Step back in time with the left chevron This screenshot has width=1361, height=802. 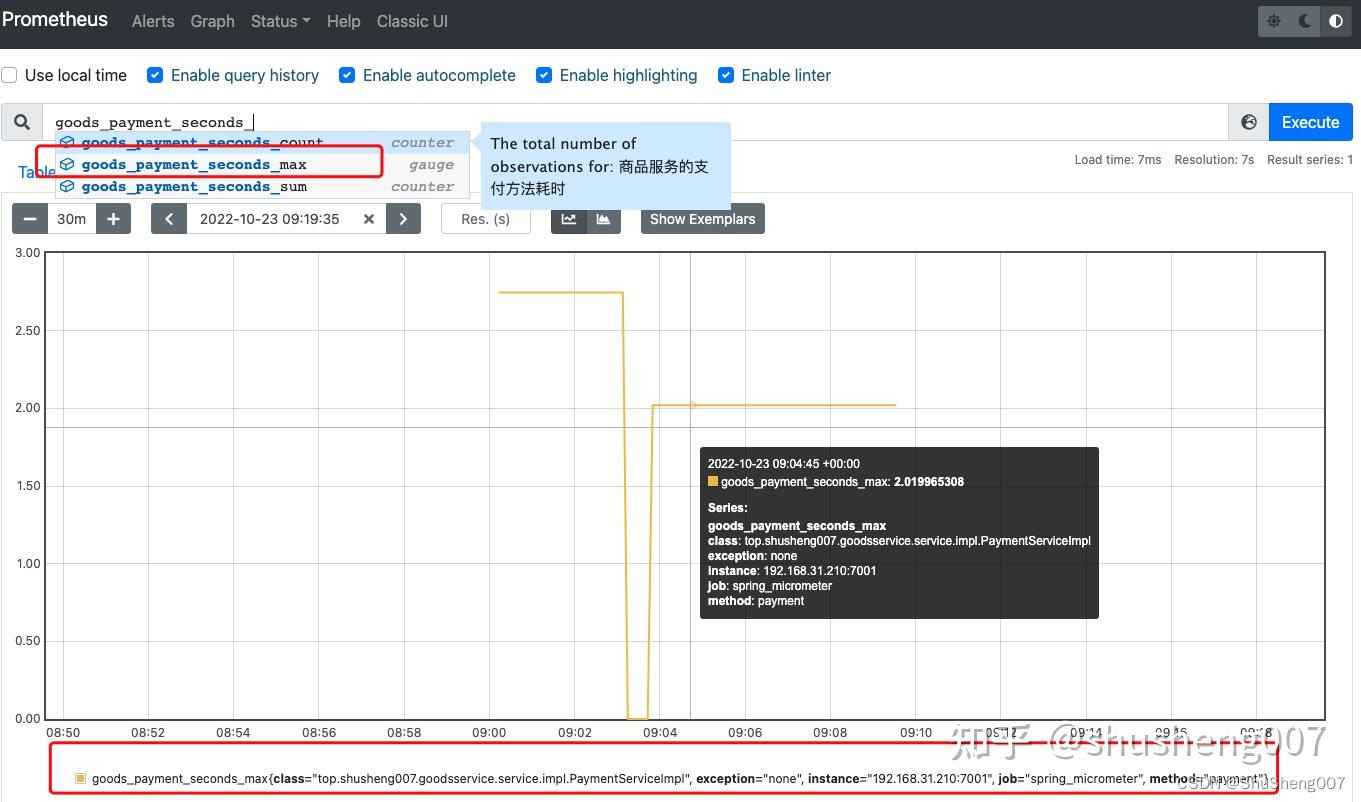click(168, 218)
